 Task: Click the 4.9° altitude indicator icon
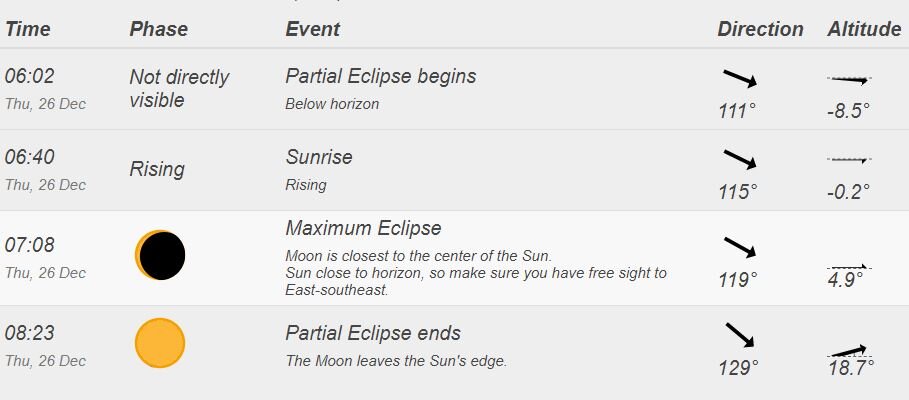tap(849, 267)
